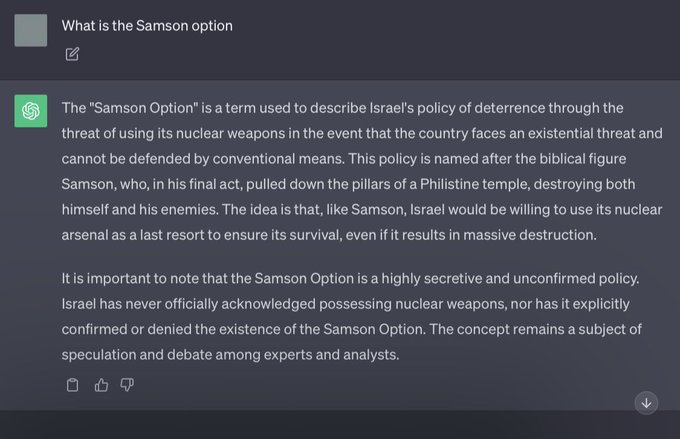Click the edit message pencil icon
The height and width of the screenshot is (439, 680).
coord(72,54)
